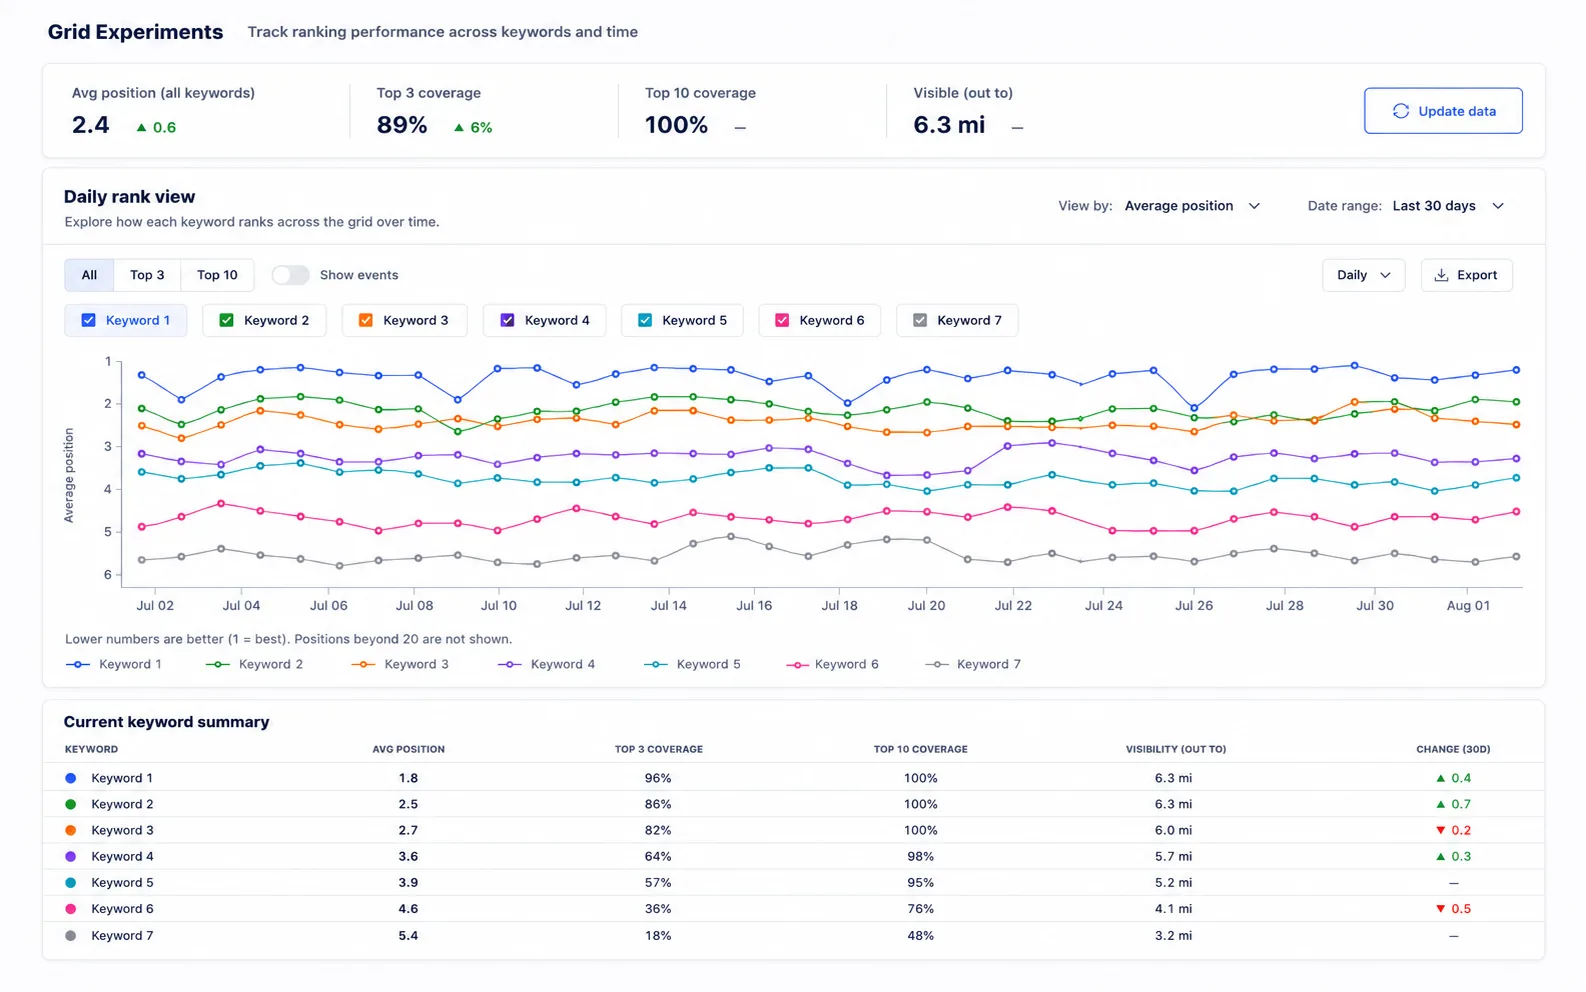Click the Grid Experiments page title

tap(135, 32)
